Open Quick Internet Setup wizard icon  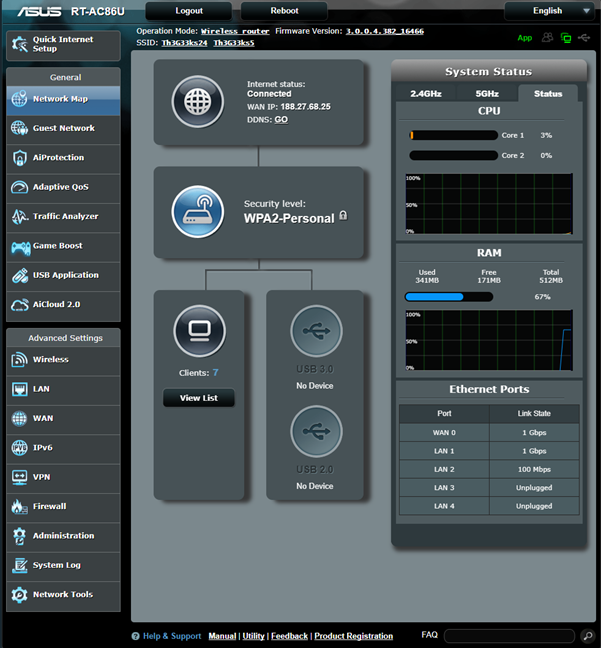point(19,44)
